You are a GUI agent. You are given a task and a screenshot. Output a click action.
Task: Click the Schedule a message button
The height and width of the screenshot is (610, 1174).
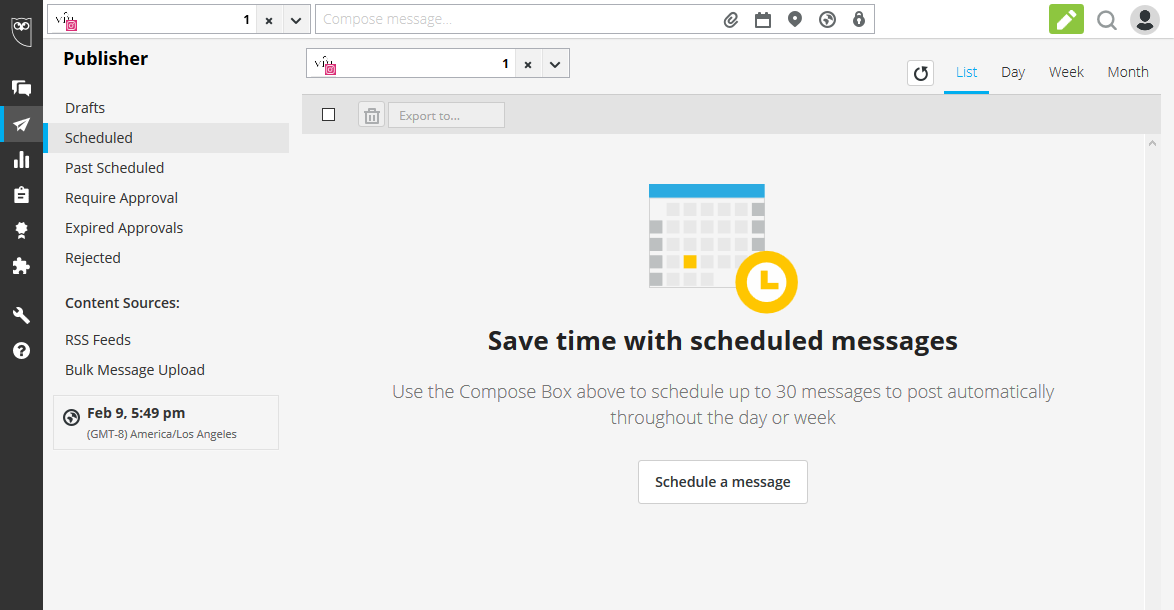point(723,482)
